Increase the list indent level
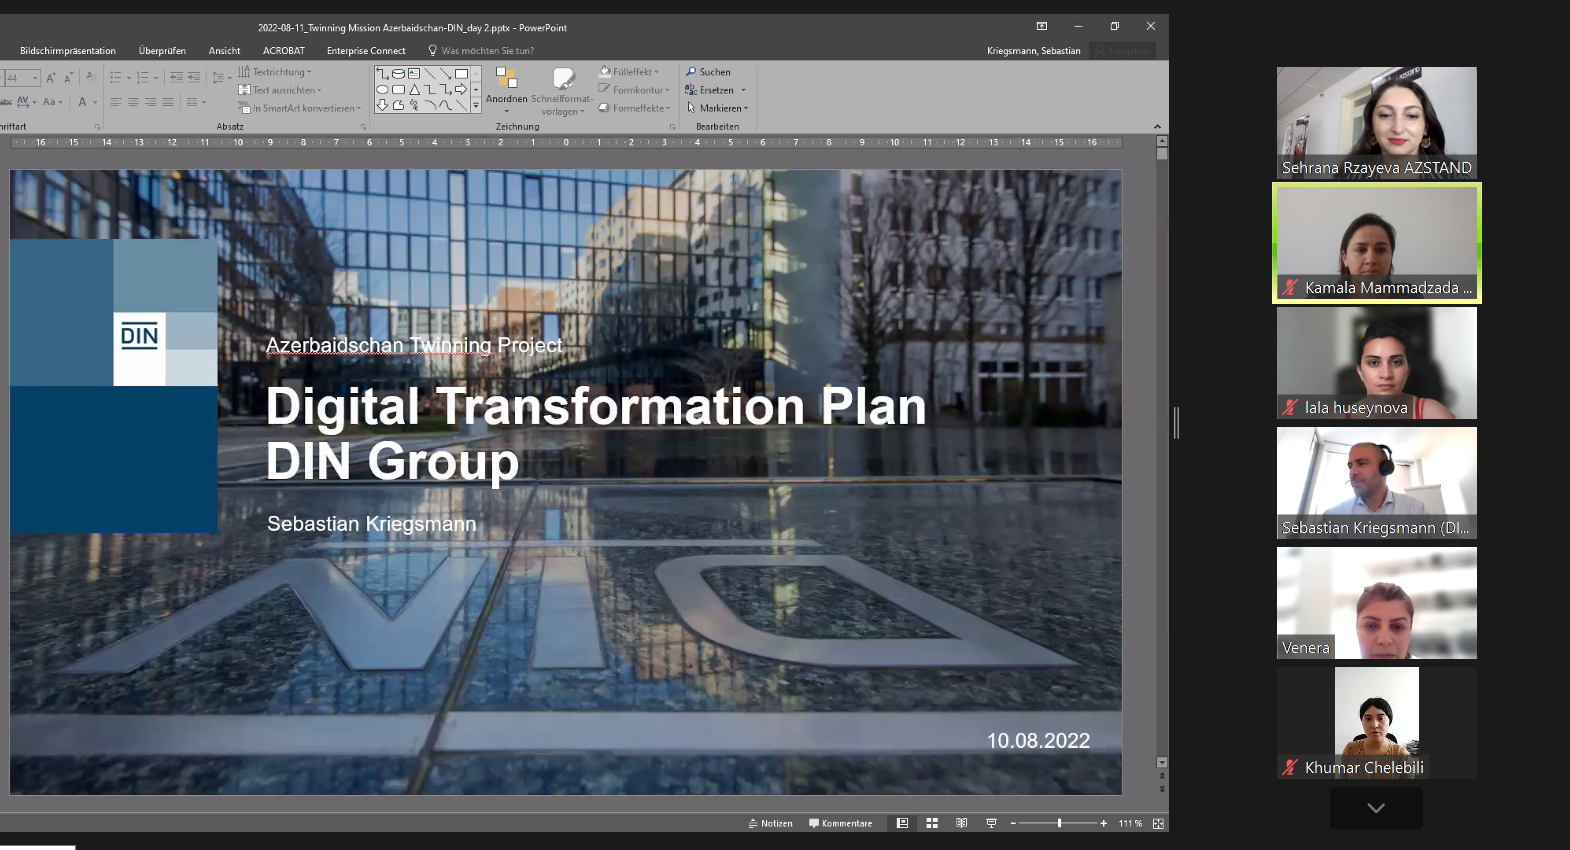Viewport: 1570px width, 850px height. click(x=194, y=77)
